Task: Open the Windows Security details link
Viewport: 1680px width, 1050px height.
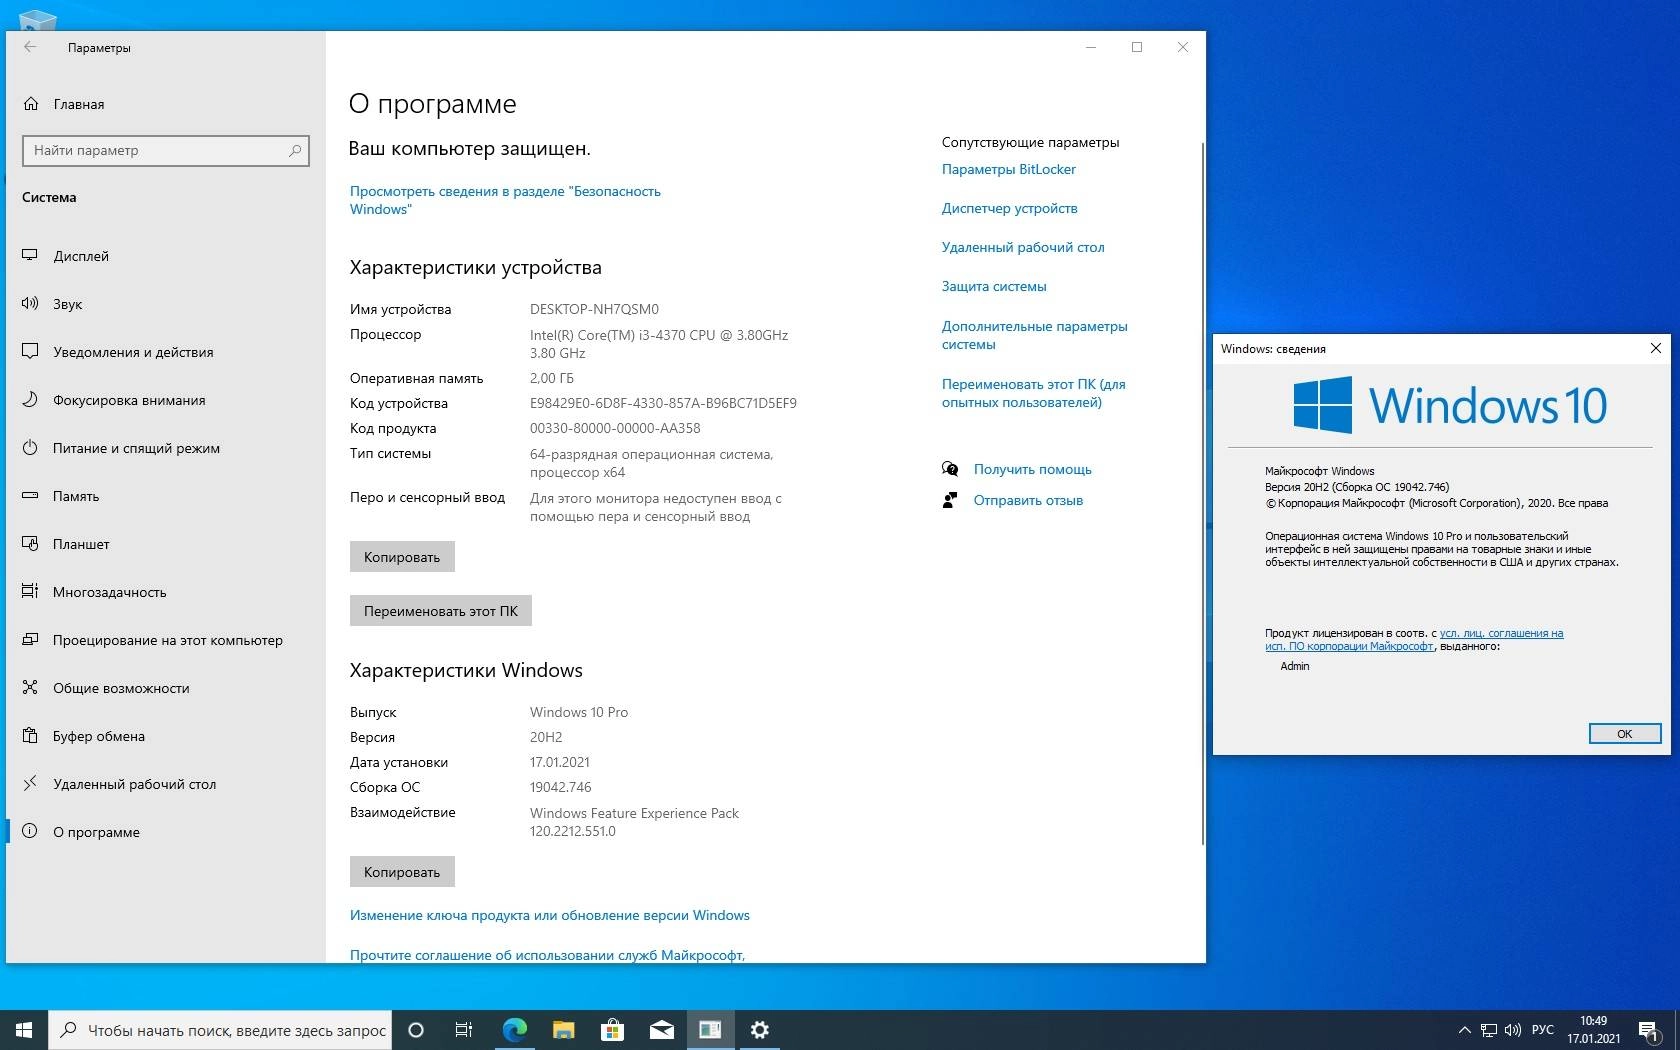Action: (505, 200)
